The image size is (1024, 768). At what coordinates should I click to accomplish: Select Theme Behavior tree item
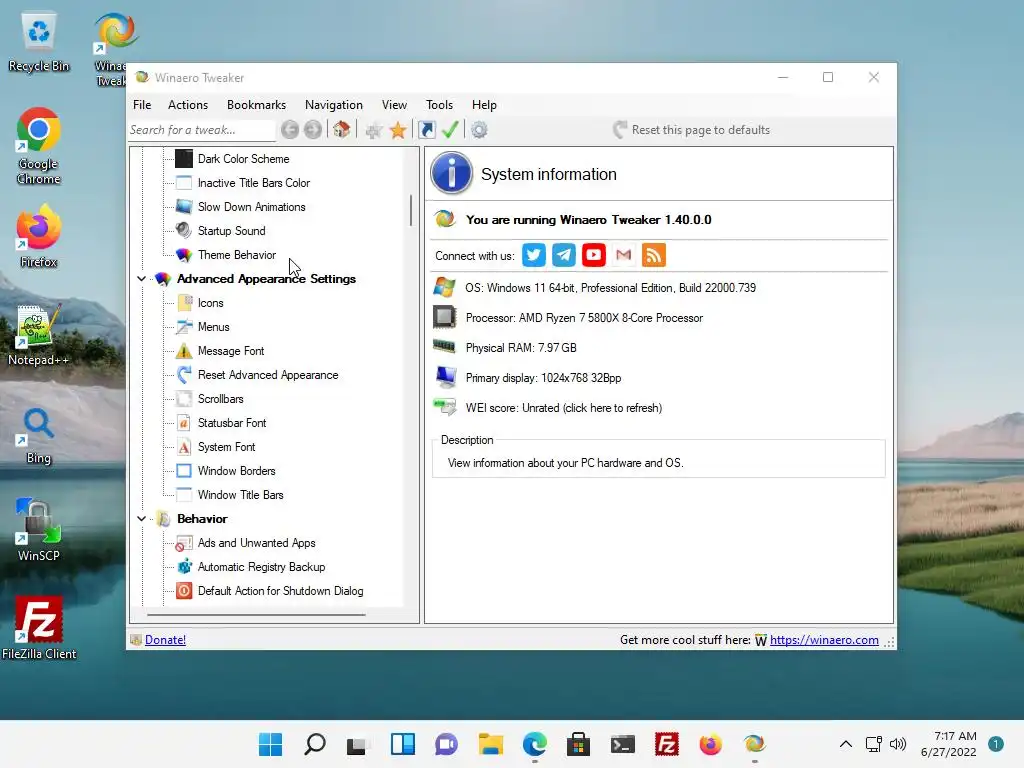[236, 255]
